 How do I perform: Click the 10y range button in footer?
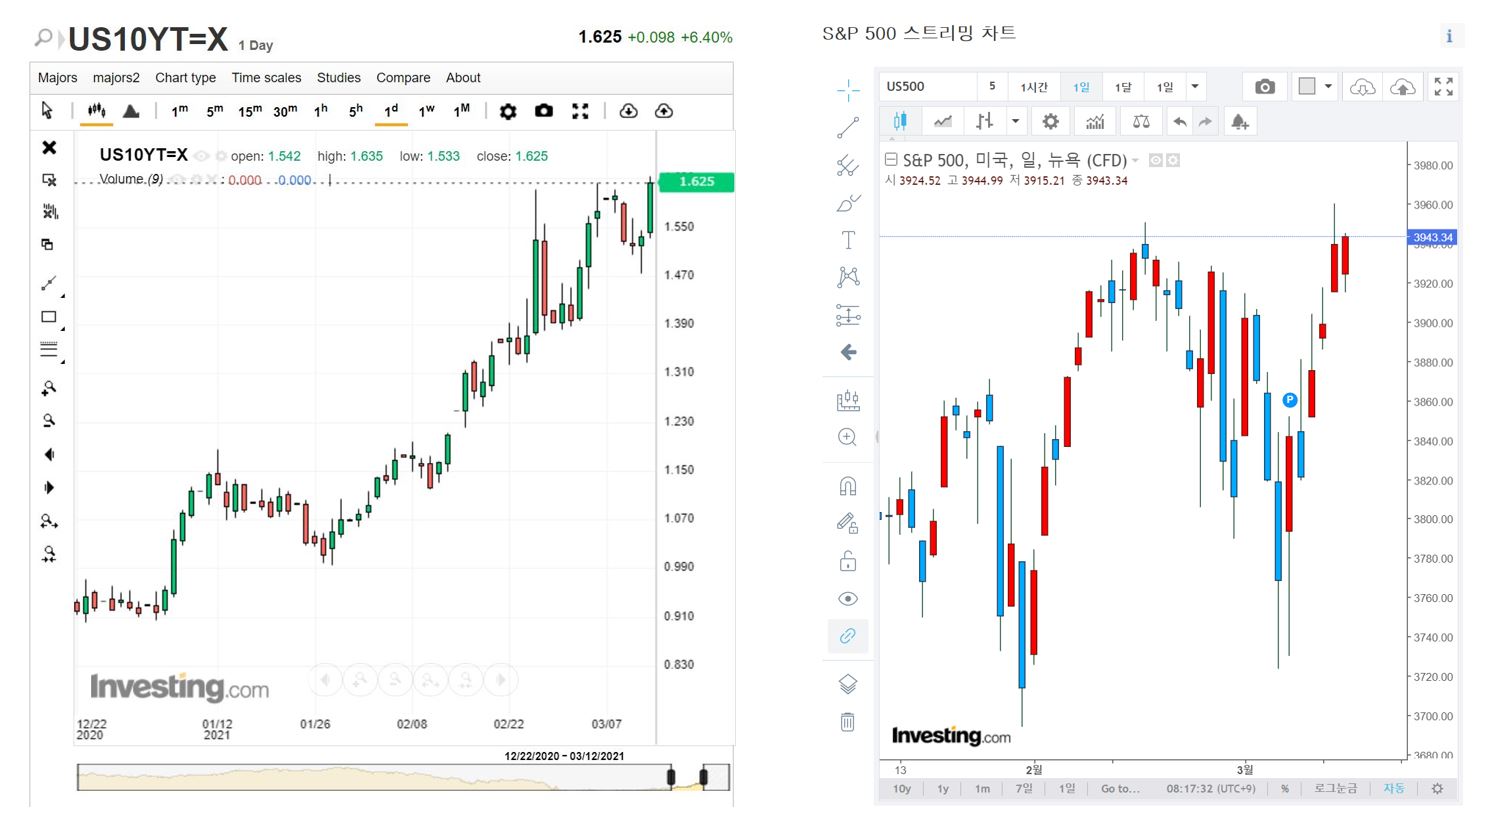pos(901,789)
